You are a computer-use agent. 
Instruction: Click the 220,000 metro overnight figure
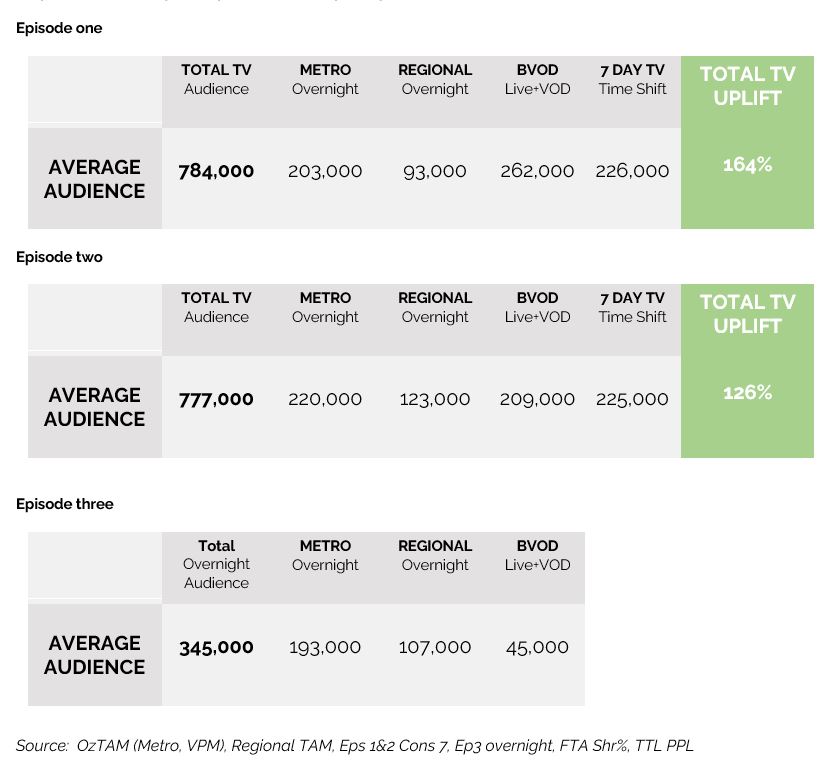tap(325, 399)
